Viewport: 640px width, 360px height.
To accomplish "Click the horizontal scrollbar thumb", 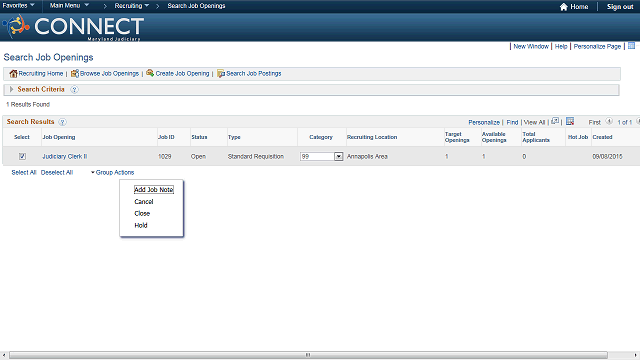I will point(308,355).
